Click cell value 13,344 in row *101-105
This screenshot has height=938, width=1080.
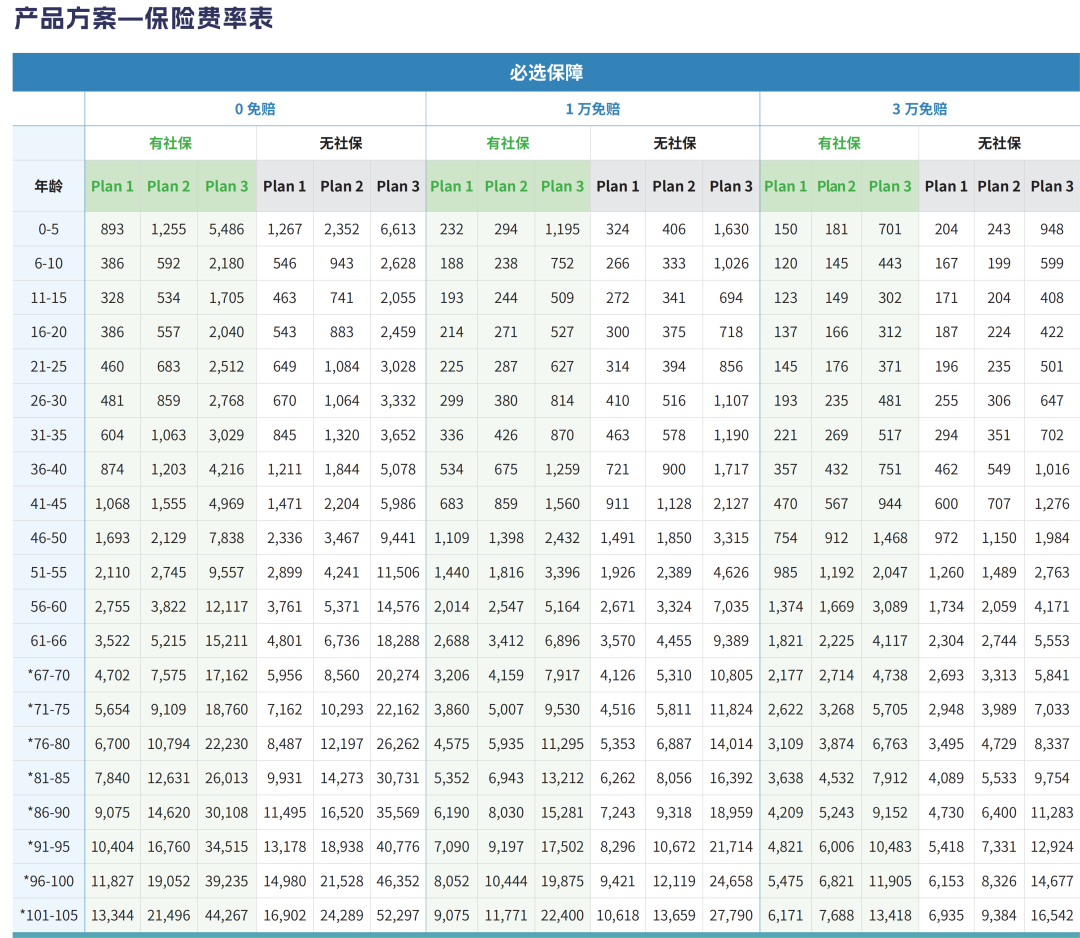(x=112, y=916)
